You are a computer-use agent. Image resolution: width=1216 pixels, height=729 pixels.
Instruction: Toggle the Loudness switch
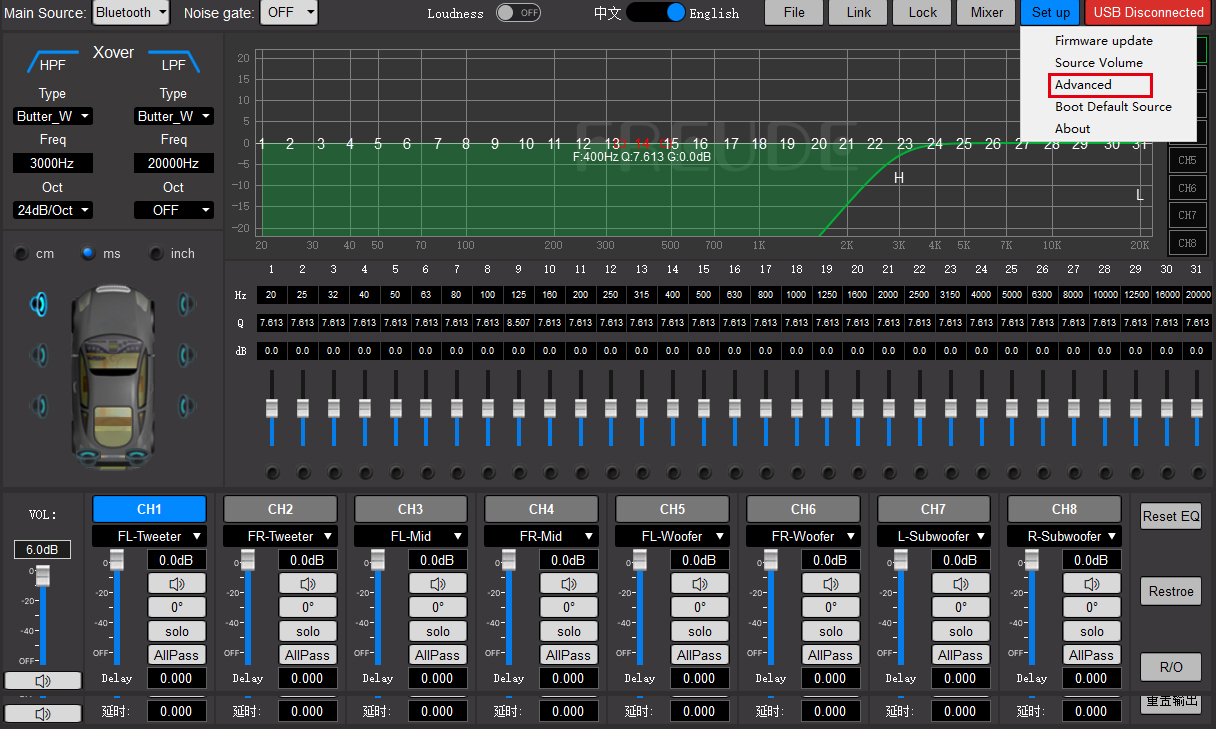[518, 13]
